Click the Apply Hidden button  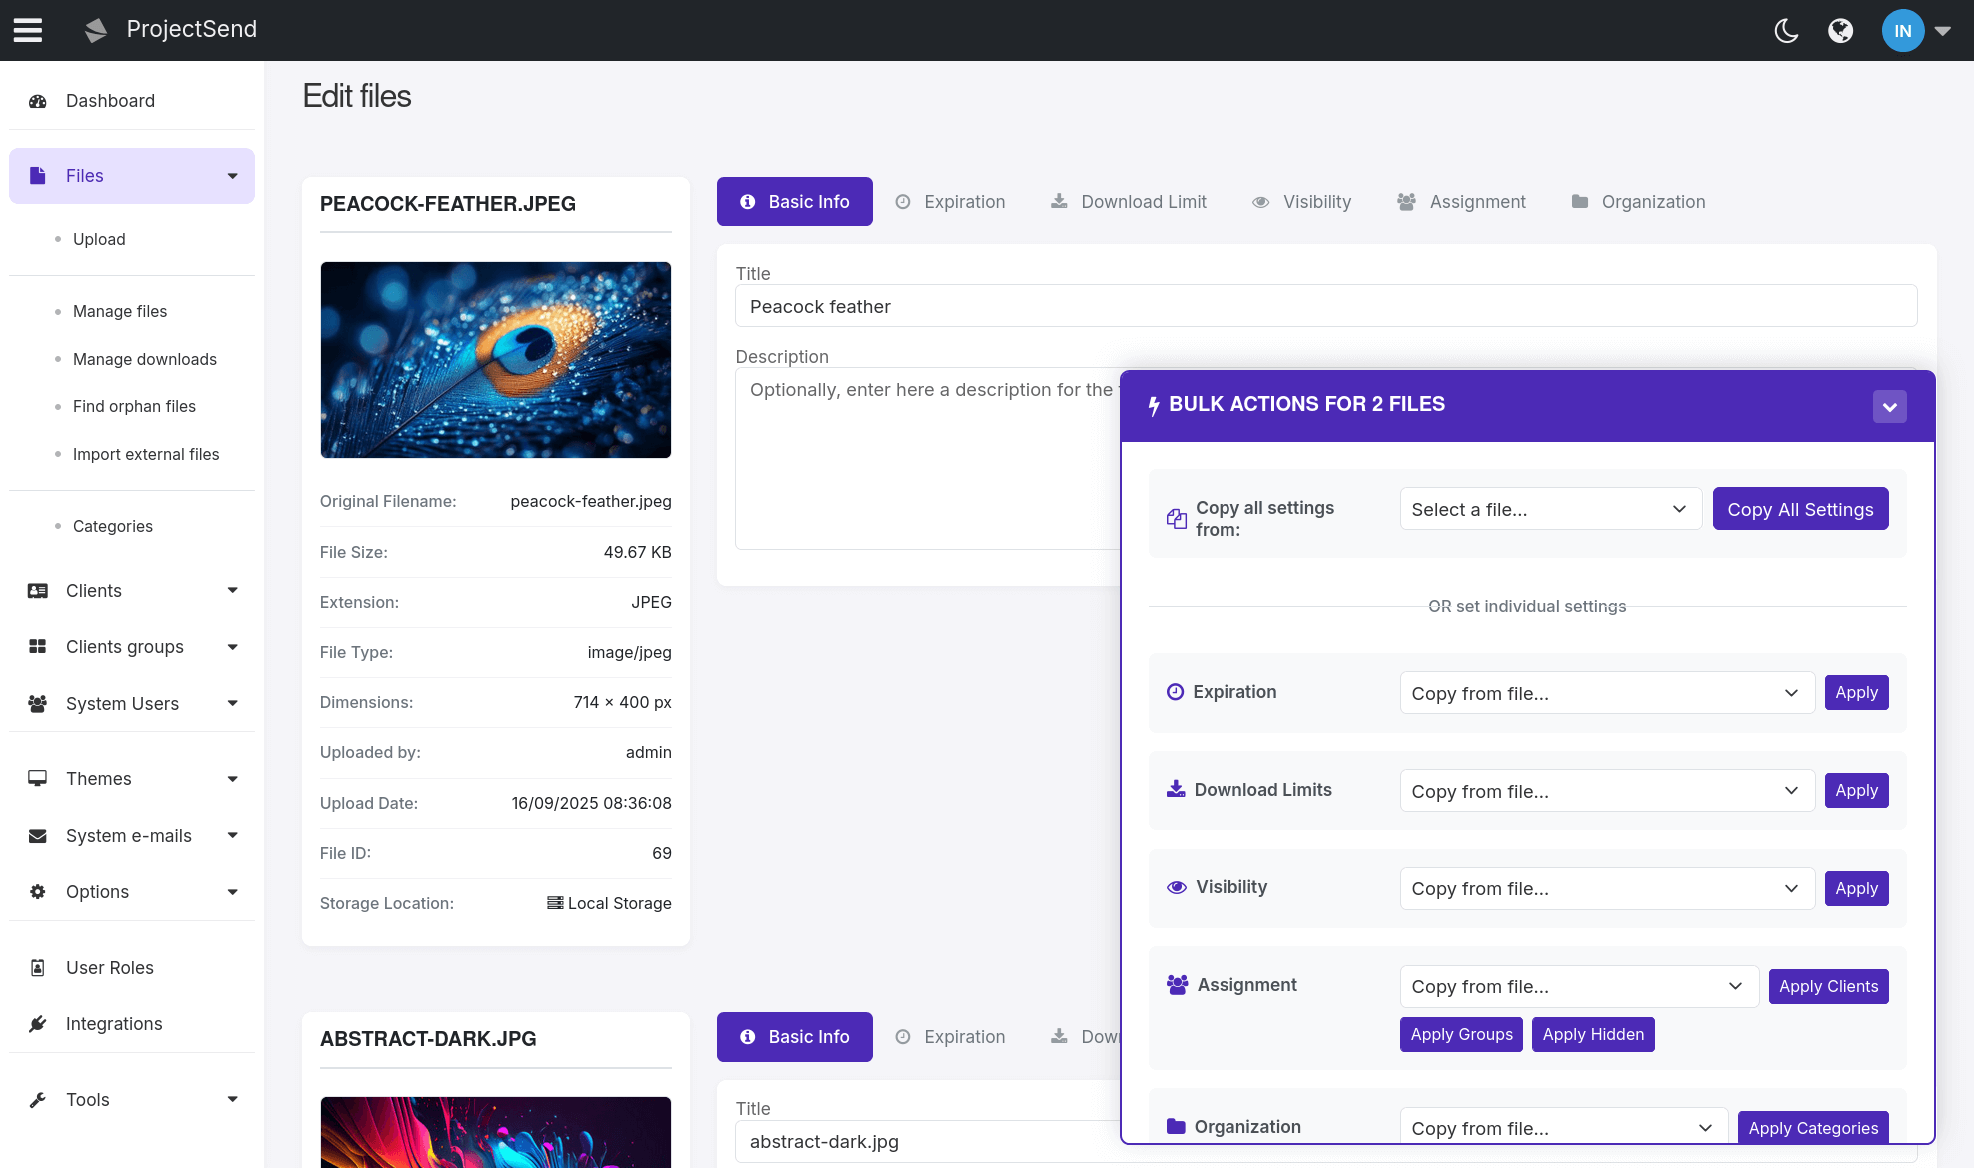[x=1593, y=1034]
